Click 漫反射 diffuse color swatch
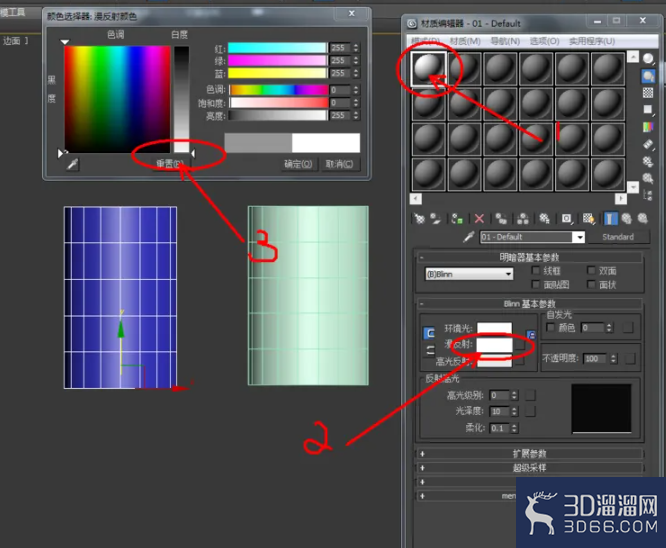Screen dimensions: 666x548 point(494,345)
